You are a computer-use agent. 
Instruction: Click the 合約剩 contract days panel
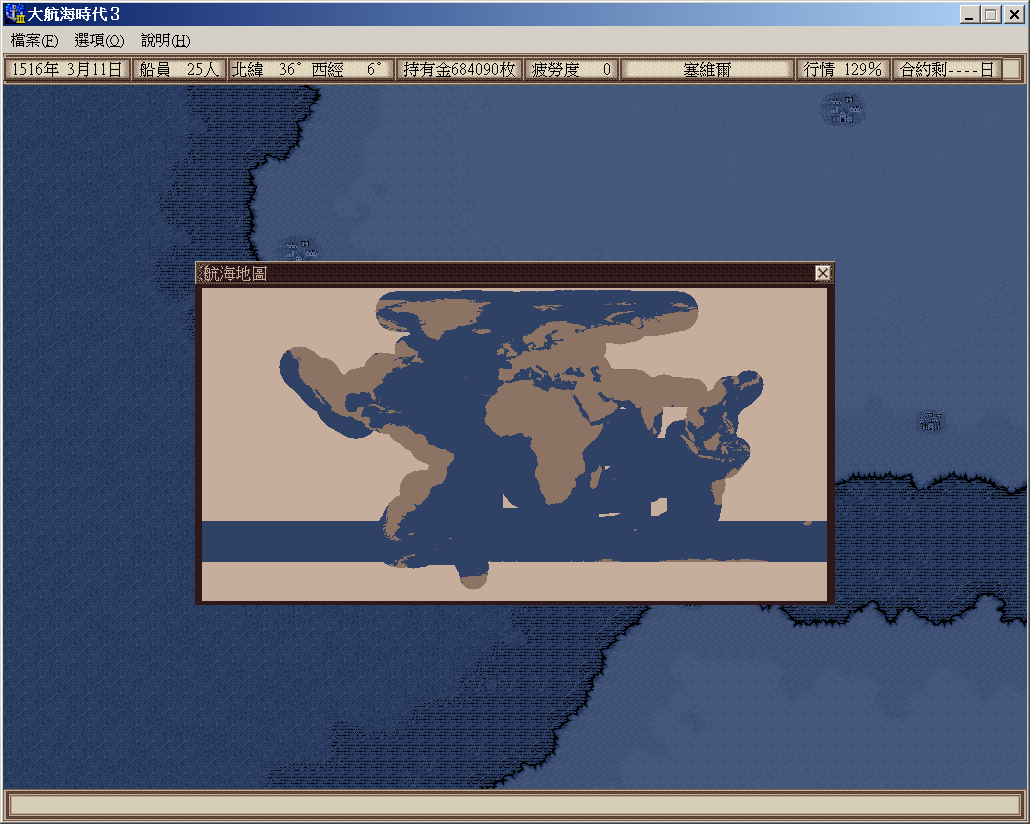tap(946, 70)
